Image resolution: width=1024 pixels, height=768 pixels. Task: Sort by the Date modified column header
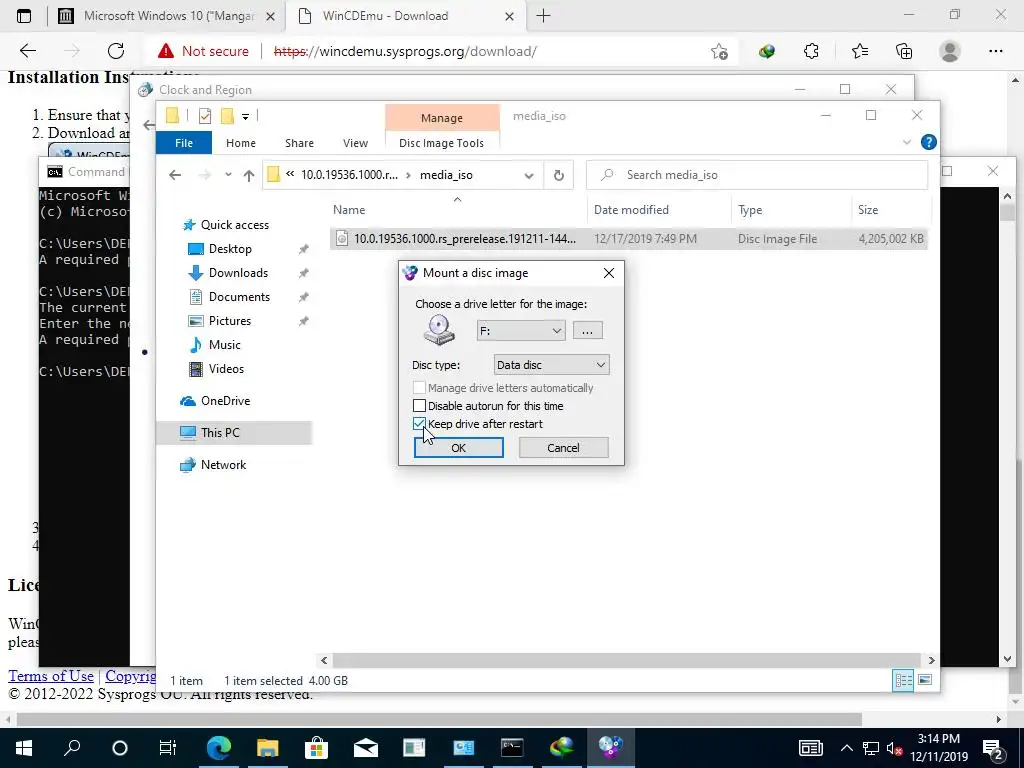[631, 210]
